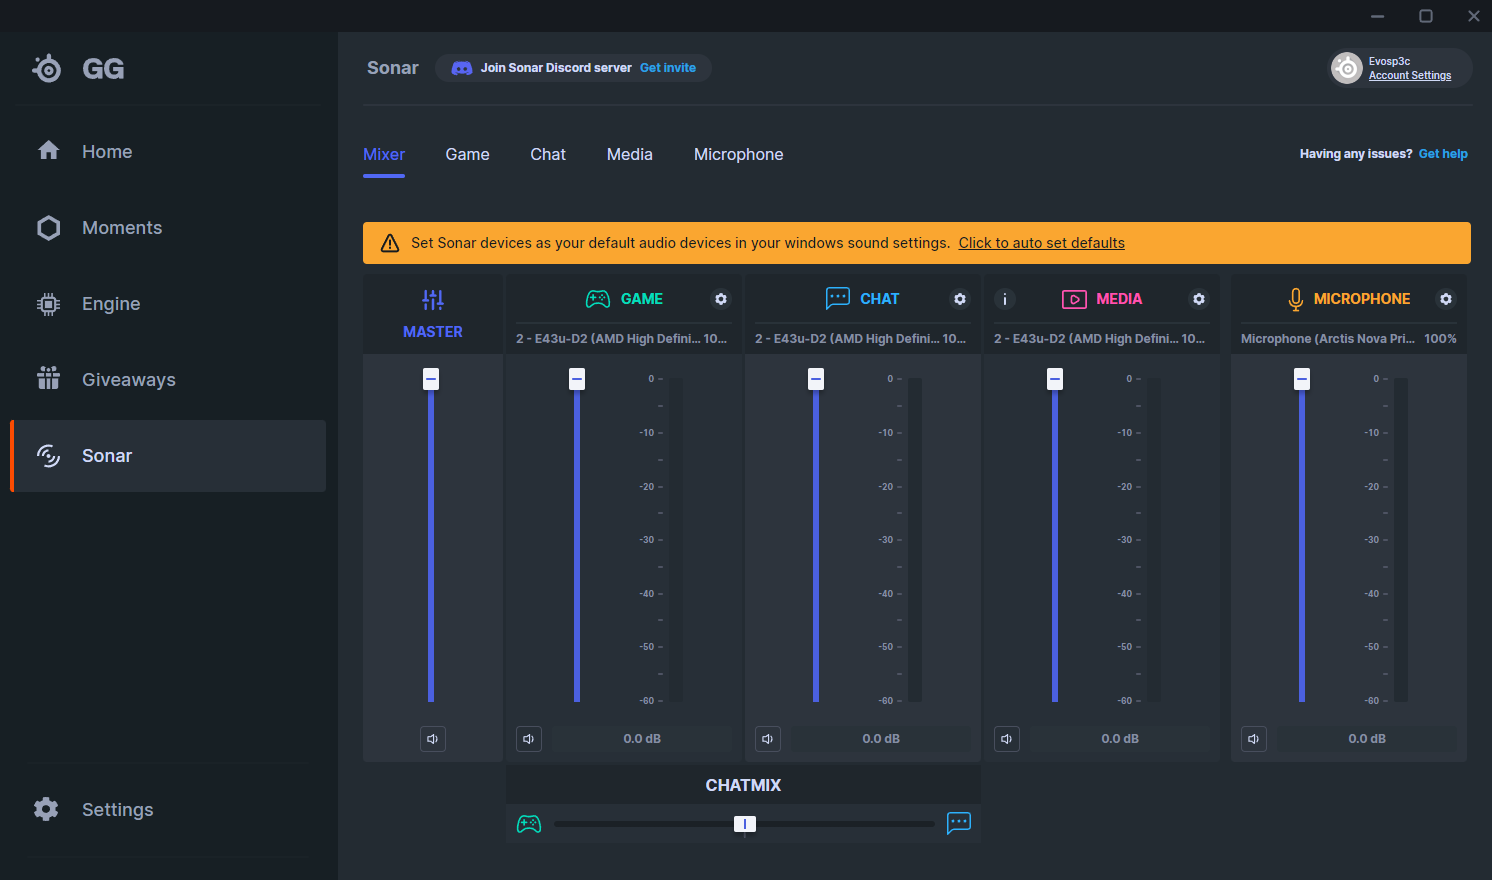This screenshot has height=880, width=1492.
Task: Click the Microphone 0.0 dB value field
Action: [x=1367, y=739]
